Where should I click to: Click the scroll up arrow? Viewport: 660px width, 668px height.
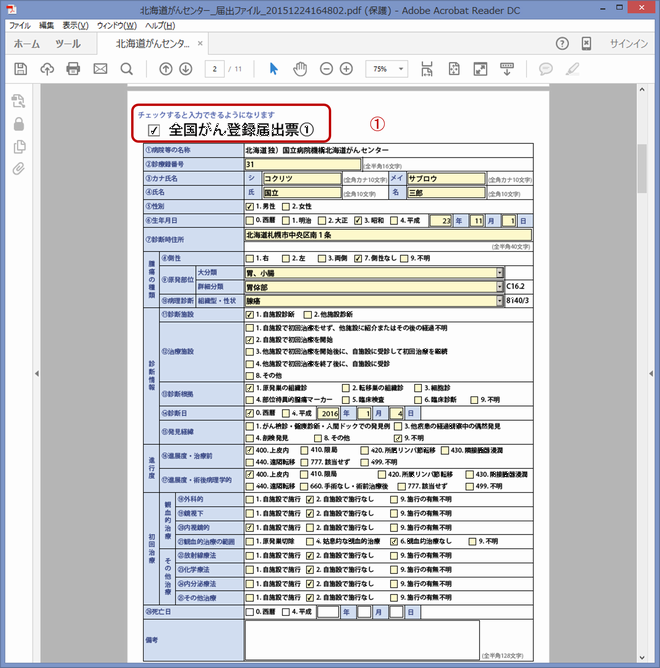(x=642, y=90)
